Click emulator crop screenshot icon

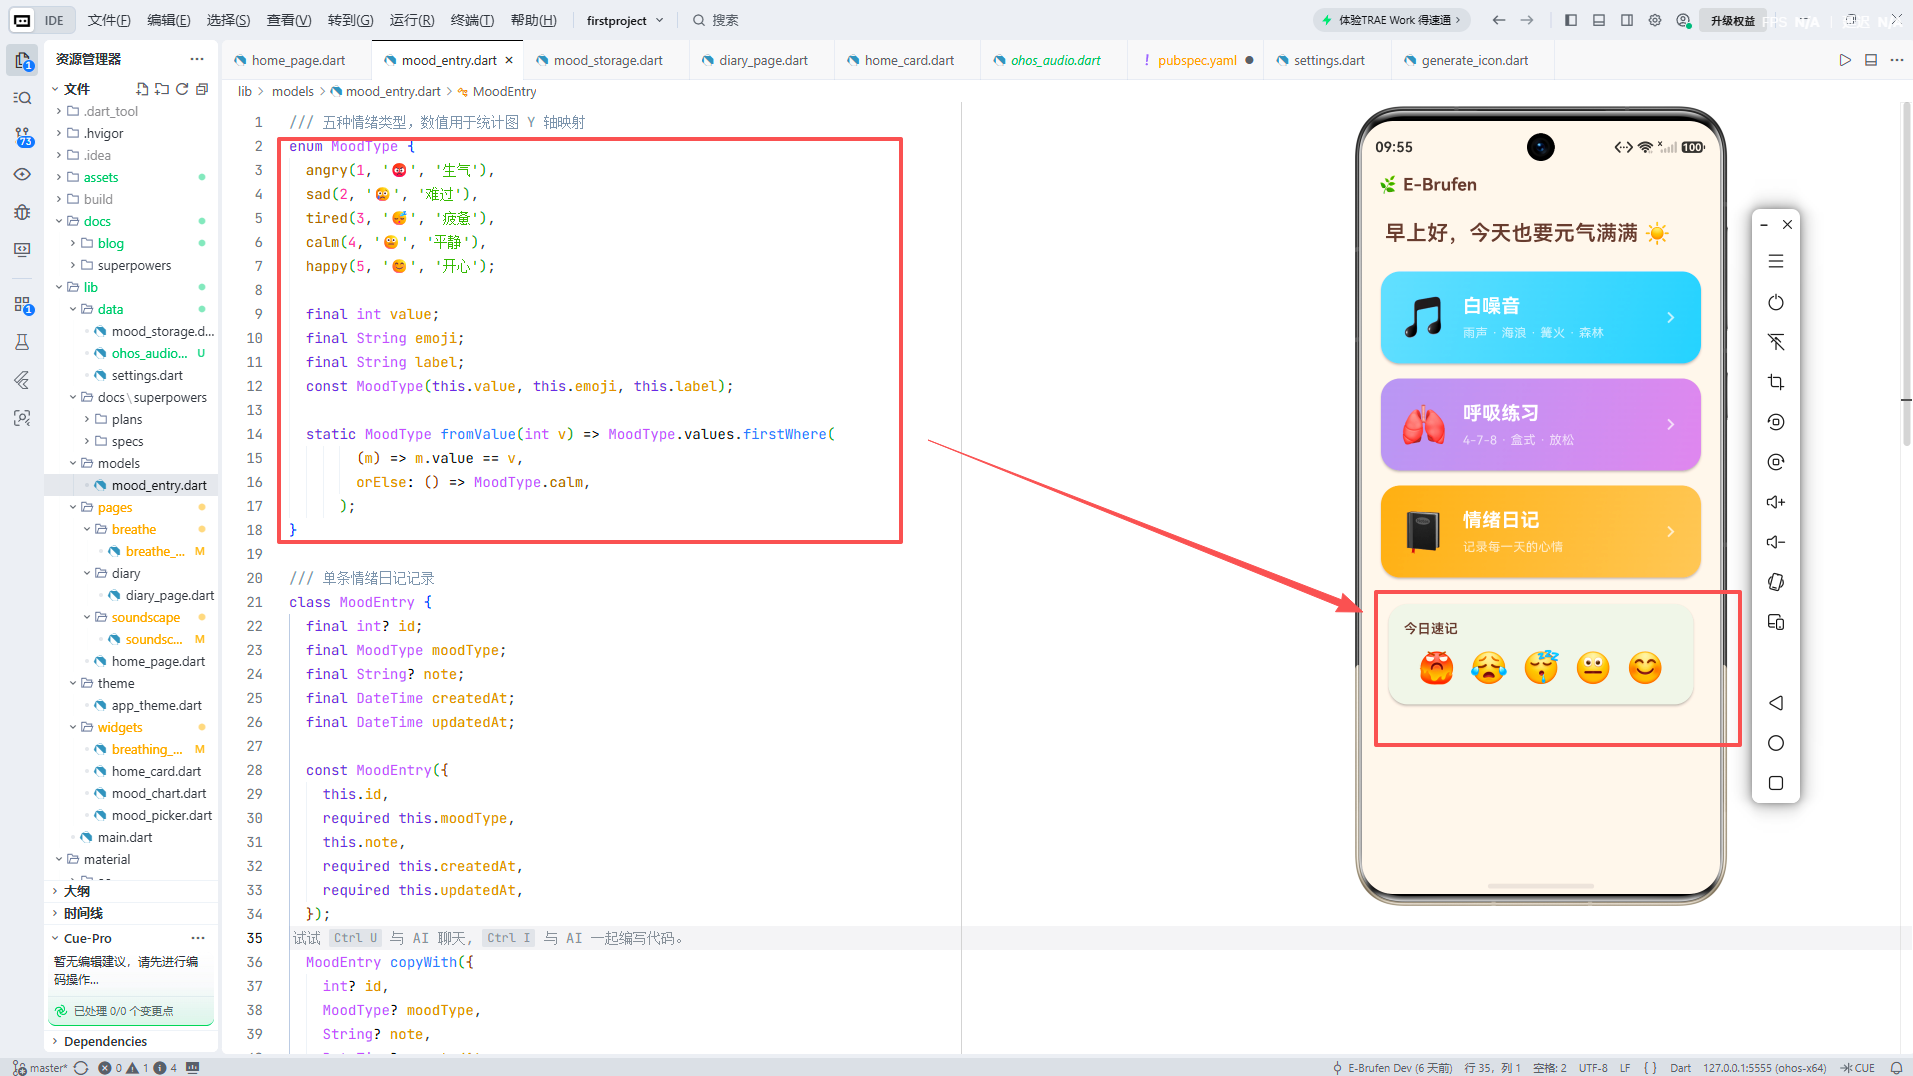(x=1776, y=382)
